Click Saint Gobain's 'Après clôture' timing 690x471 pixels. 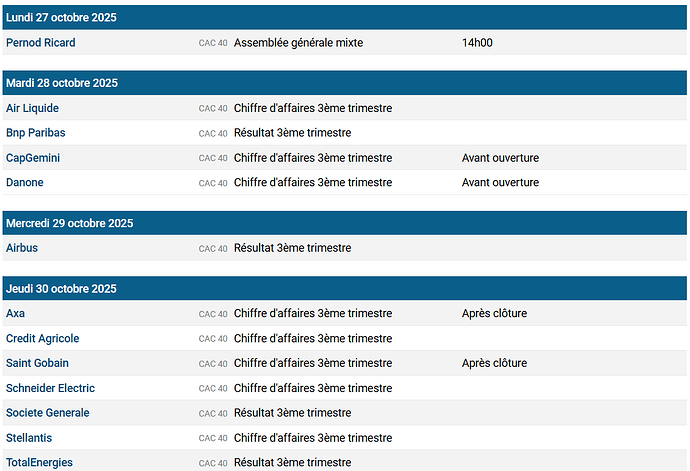click(x=494, y=363)
